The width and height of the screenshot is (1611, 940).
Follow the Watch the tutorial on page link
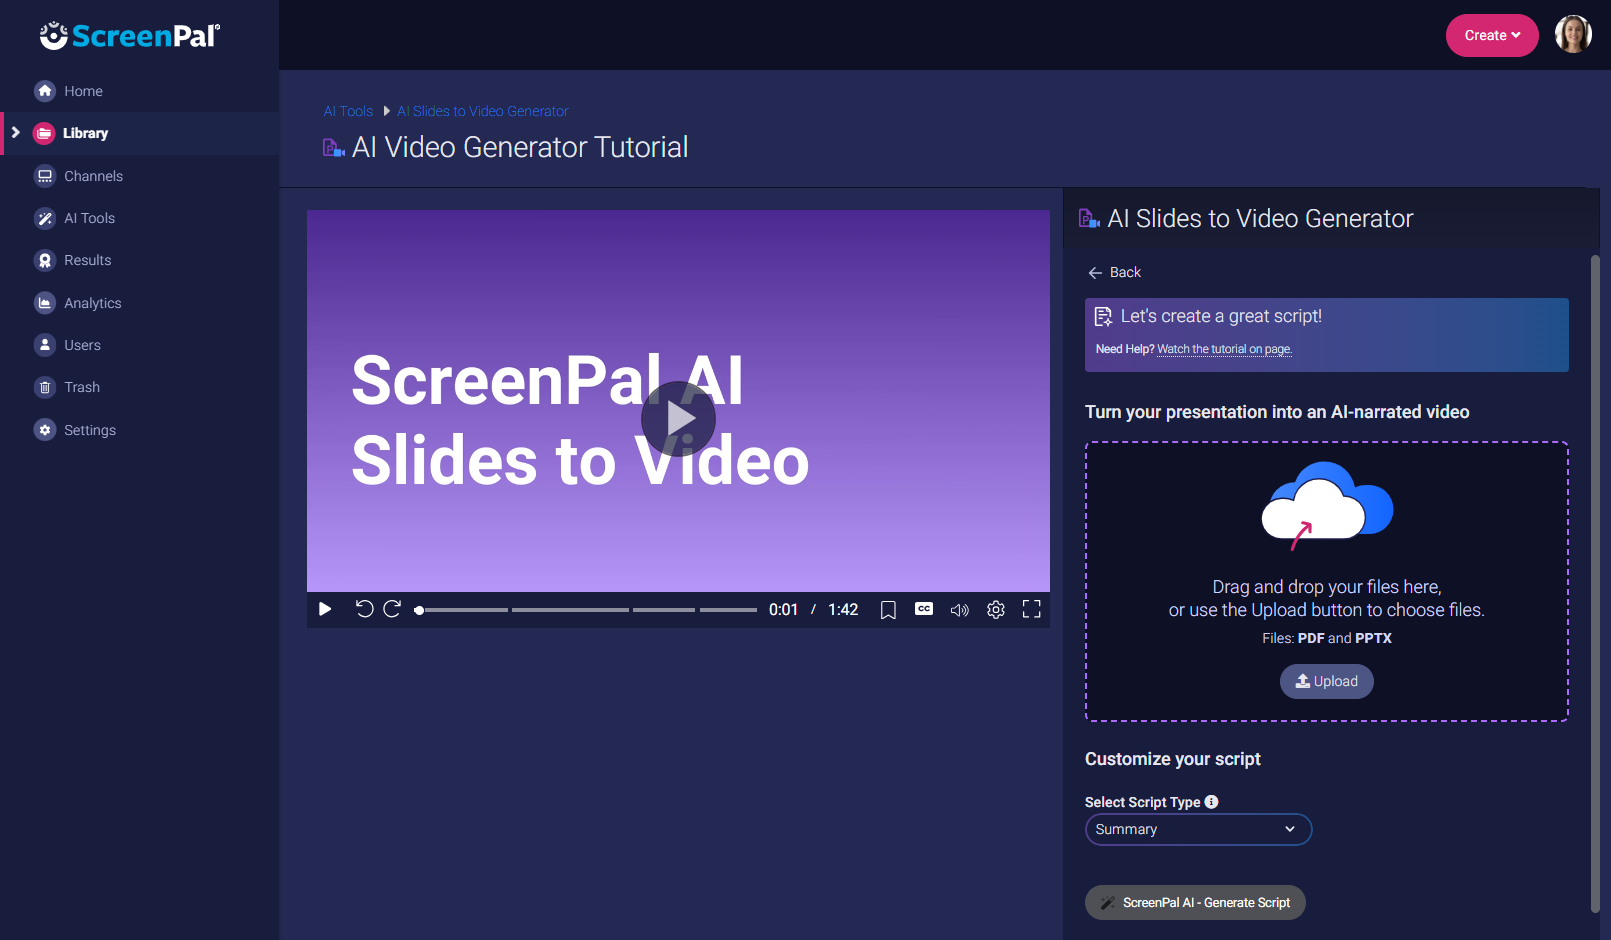click(x=1224, y=349)
